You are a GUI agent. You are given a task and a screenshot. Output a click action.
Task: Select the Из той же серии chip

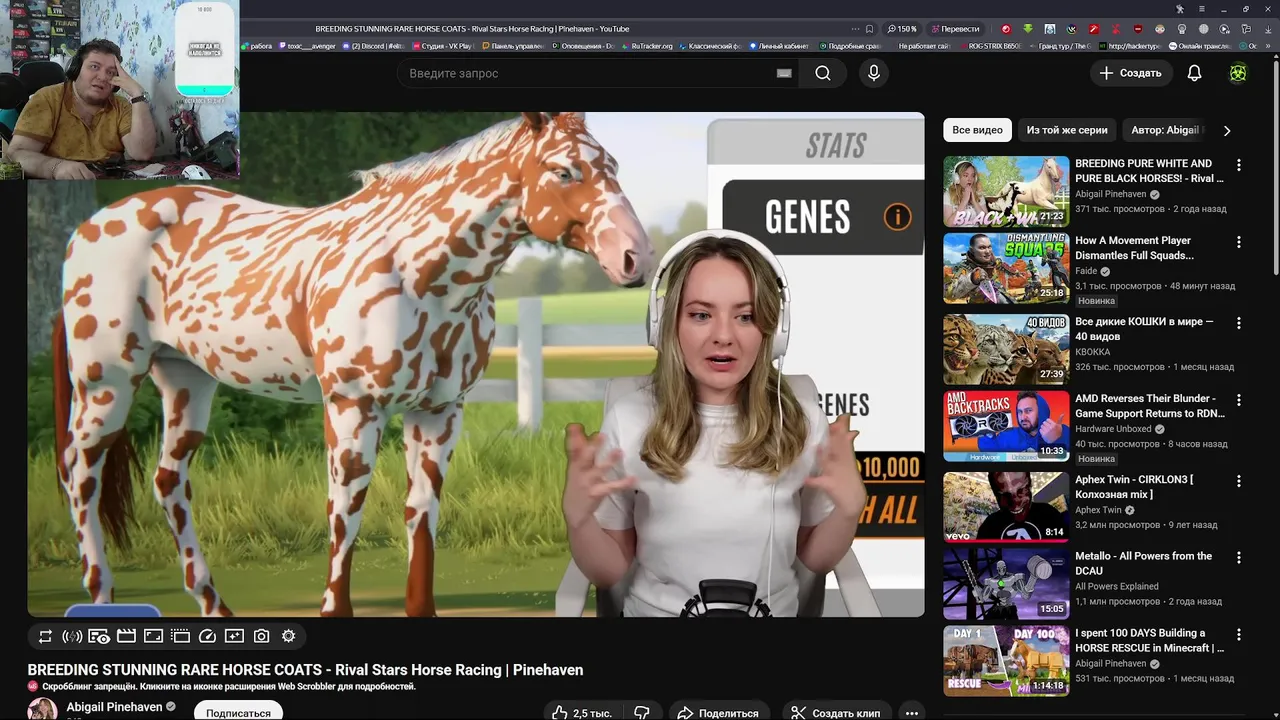pyautogui.click(x=1066, y=130)
